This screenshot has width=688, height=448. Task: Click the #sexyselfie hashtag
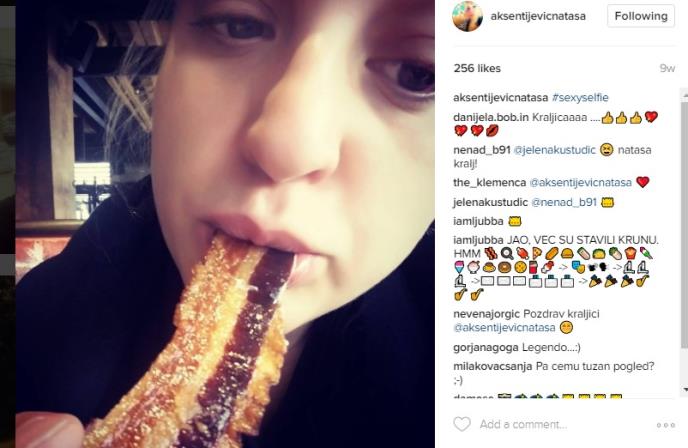[x=580, y=98]
